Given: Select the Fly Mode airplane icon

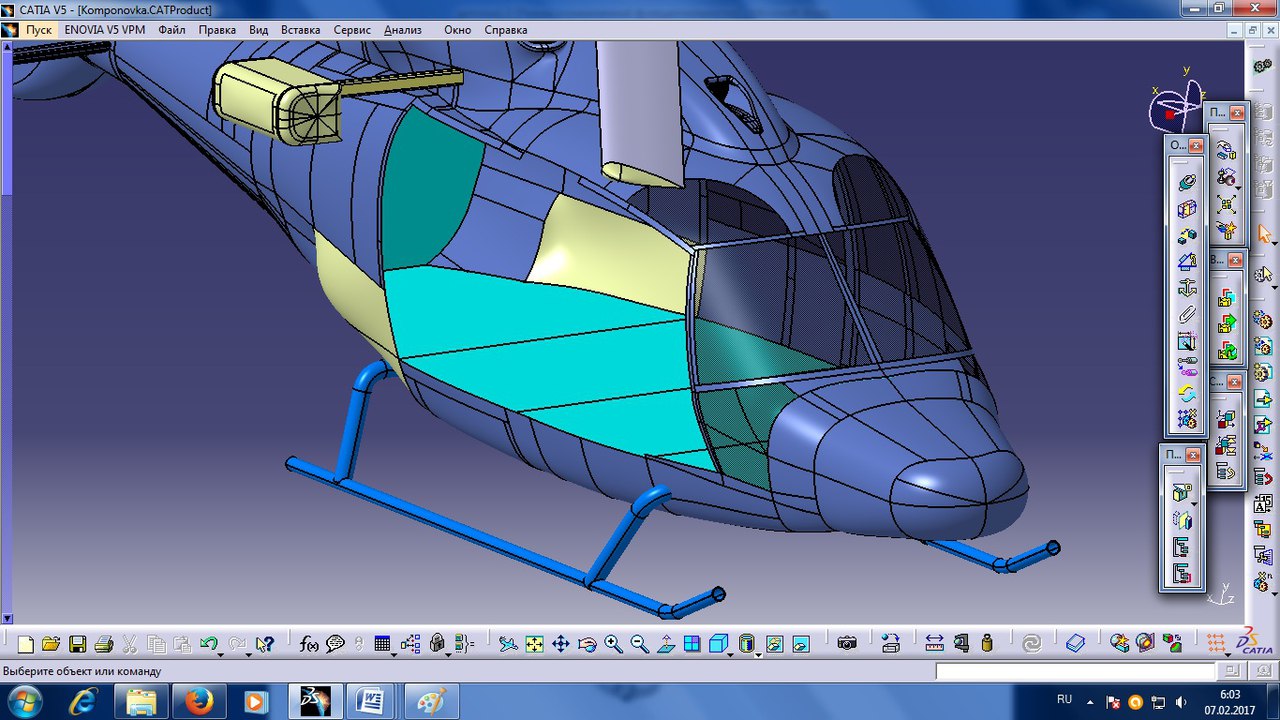Looking at the screenshot, I should 508,644.
